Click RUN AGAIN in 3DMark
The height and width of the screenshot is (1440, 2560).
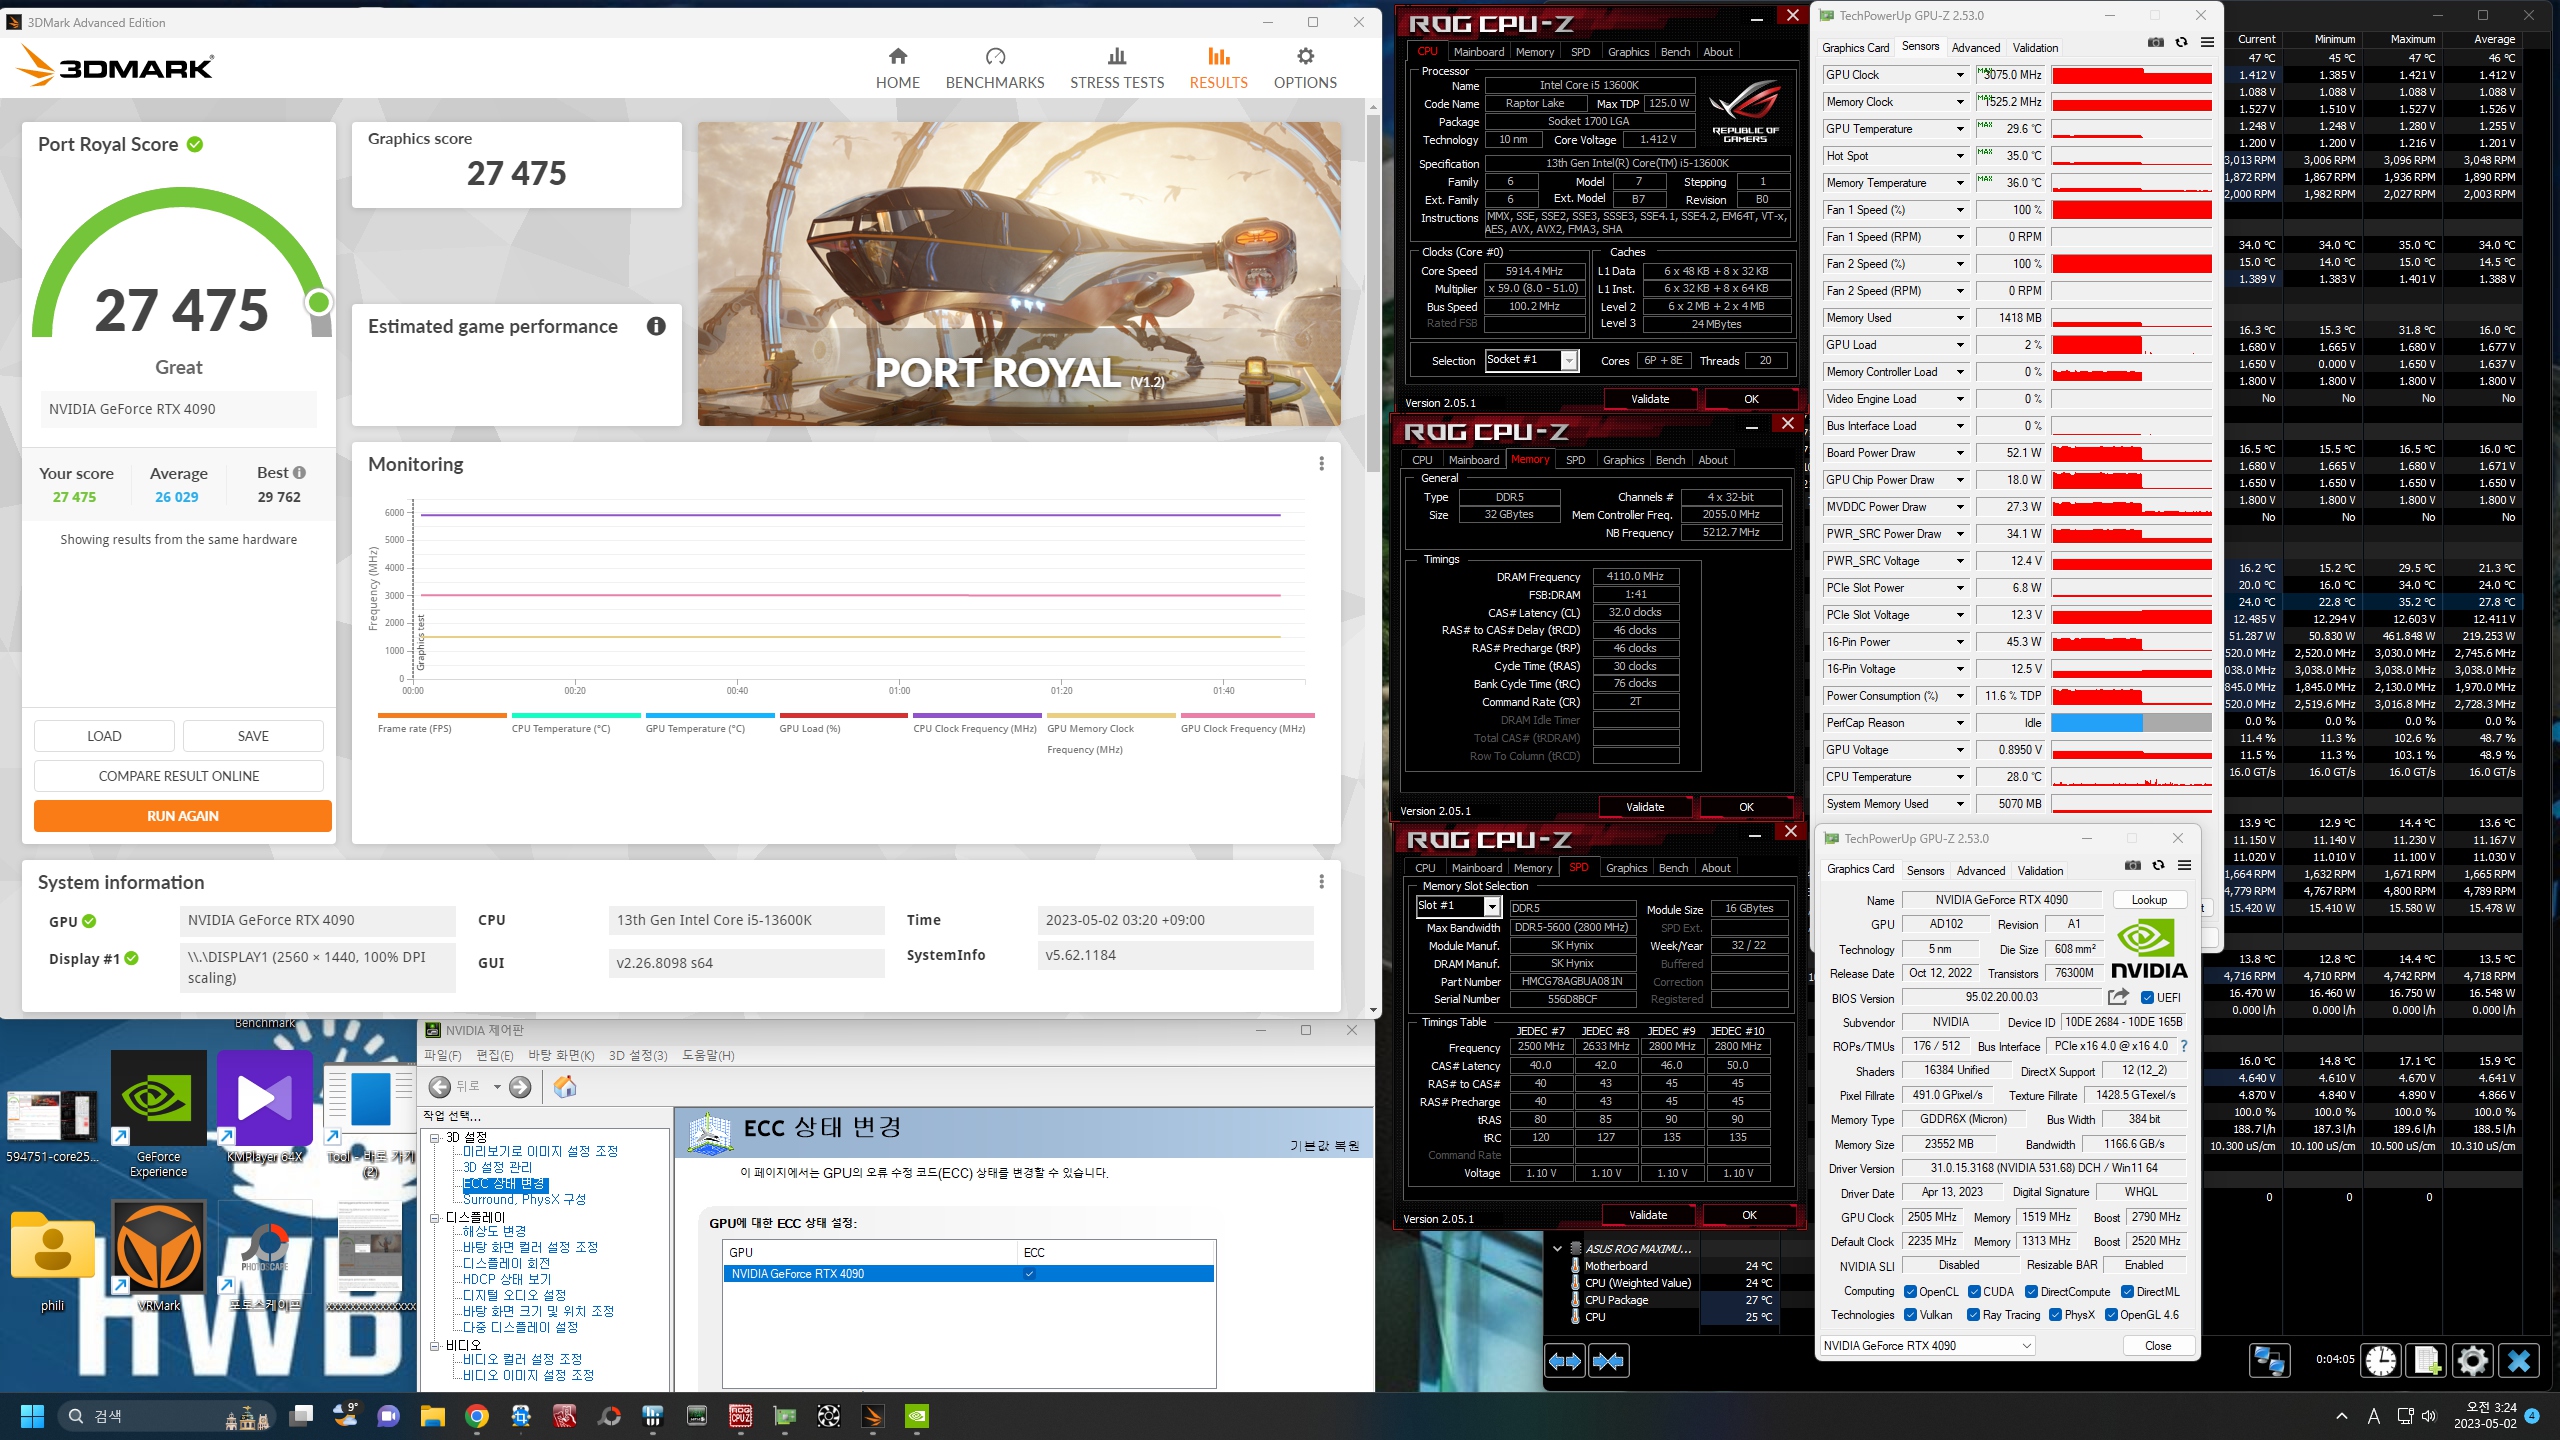[182, 816]
